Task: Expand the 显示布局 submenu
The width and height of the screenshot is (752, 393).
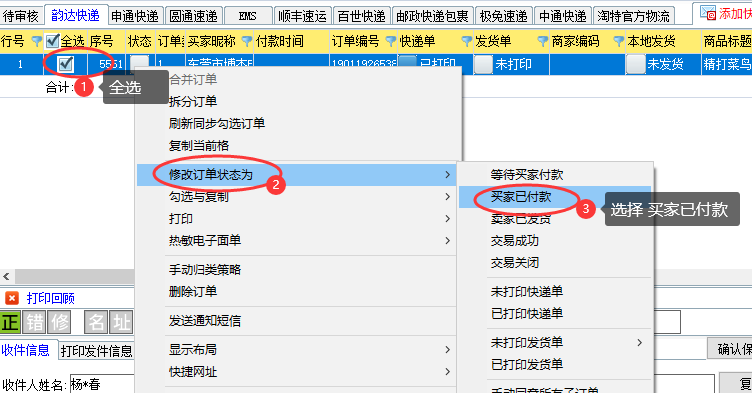Action: pos(296,350)
